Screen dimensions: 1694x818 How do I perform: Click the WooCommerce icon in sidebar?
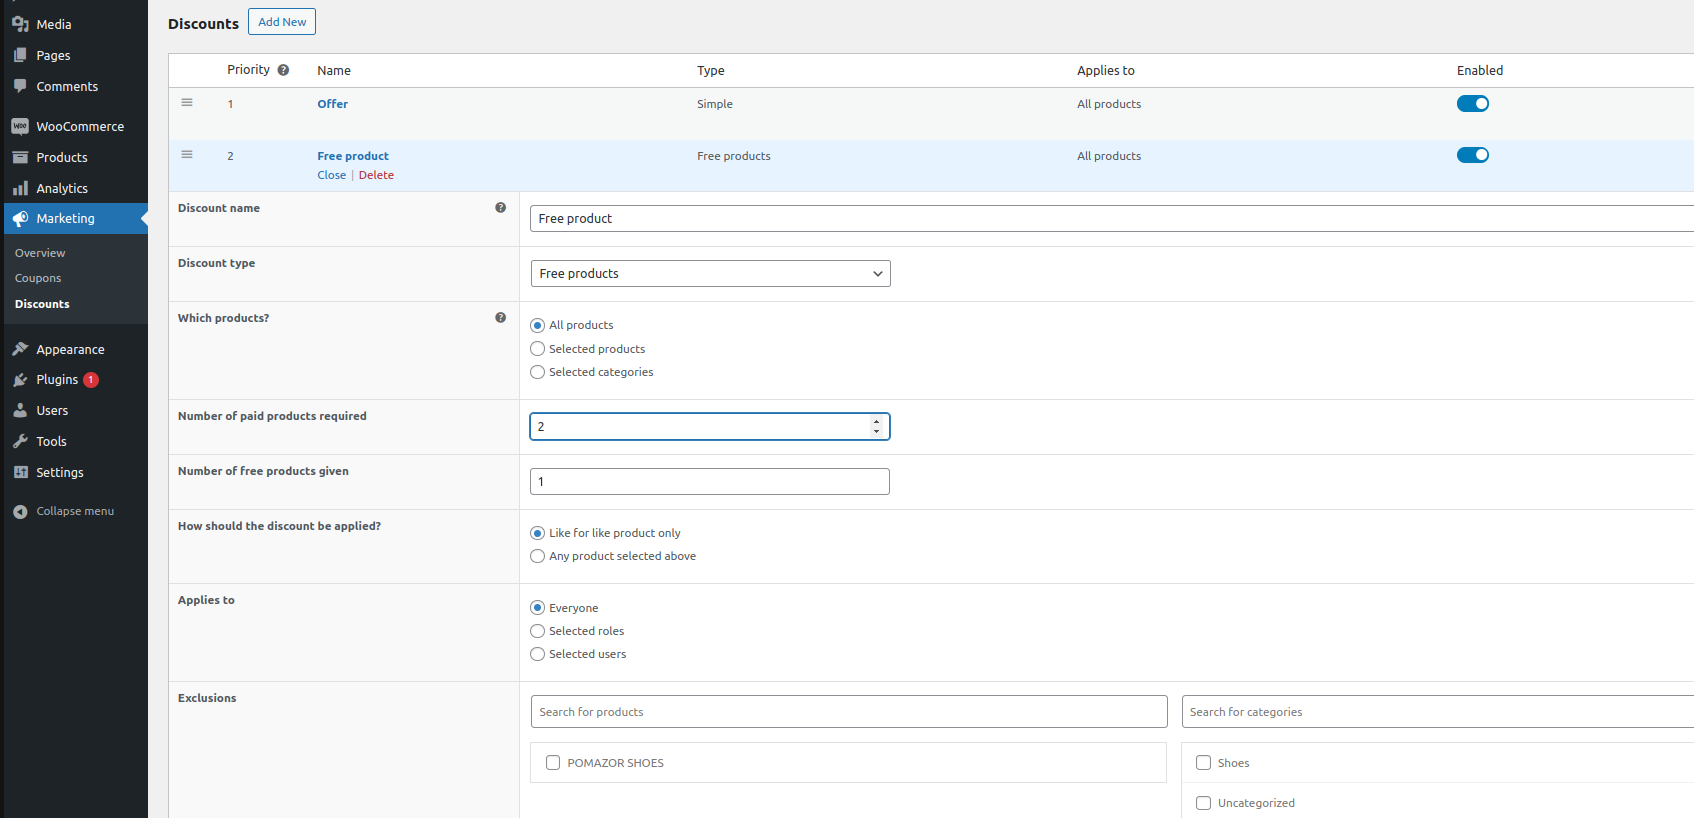click(x=20, y=126)
